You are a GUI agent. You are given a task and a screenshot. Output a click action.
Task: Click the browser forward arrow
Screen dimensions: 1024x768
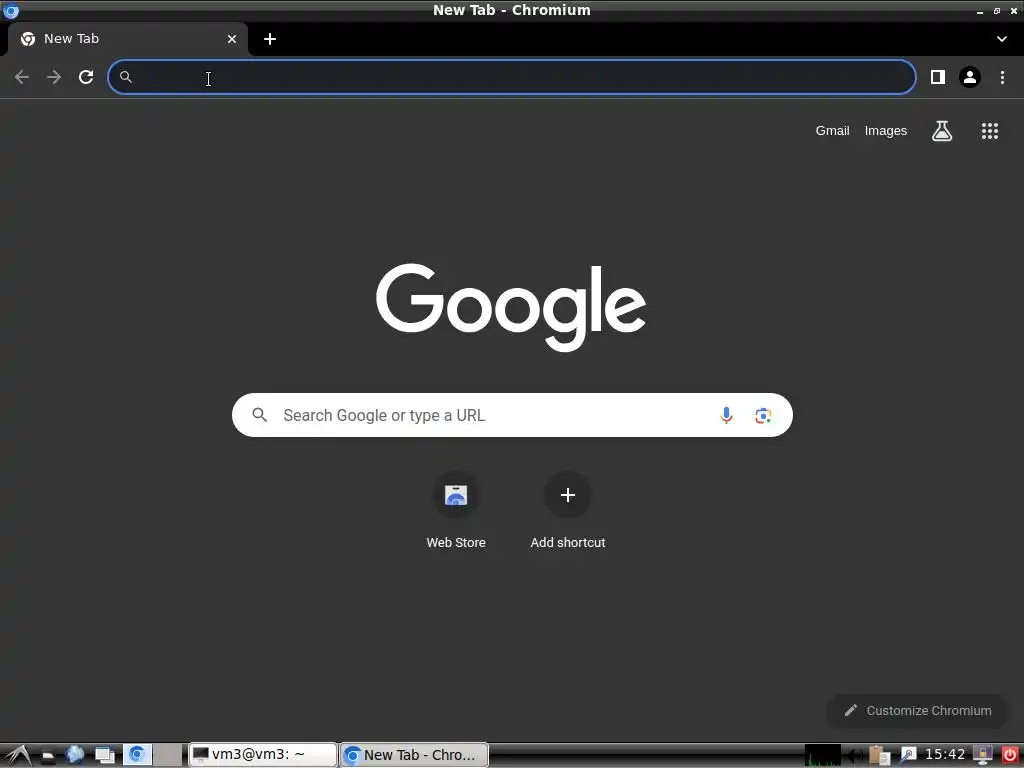point(54,77)
